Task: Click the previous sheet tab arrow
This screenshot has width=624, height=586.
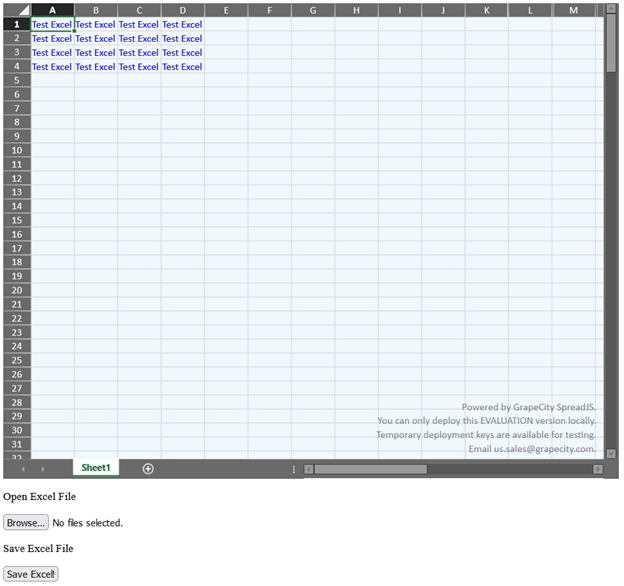Action: [23, 469]
